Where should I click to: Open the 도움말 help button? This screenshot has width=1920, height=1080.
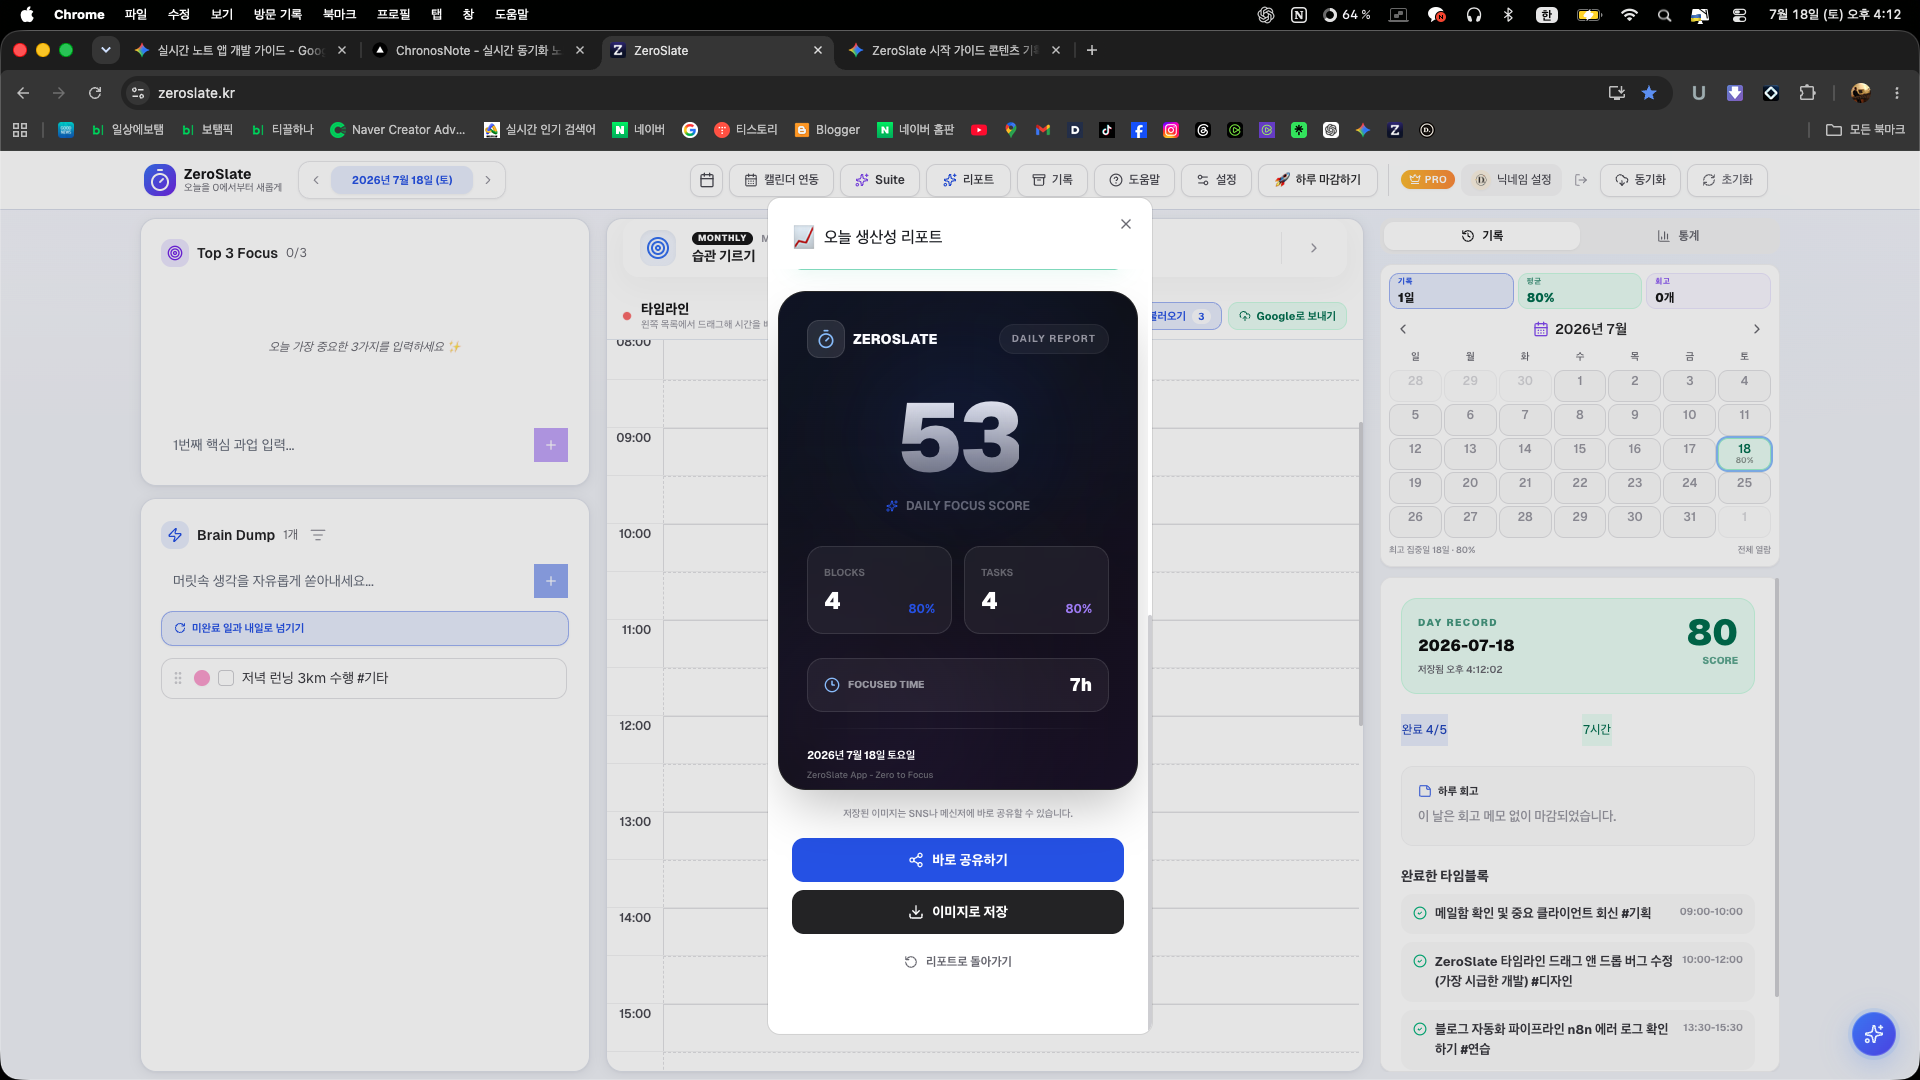click(1134, 180)
